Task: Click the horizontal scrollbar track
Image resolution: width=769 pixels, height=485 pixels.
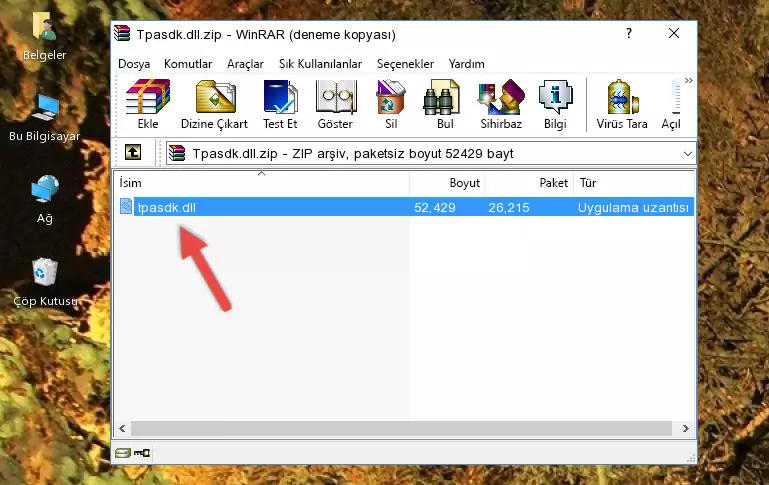Action: (401, 429)
